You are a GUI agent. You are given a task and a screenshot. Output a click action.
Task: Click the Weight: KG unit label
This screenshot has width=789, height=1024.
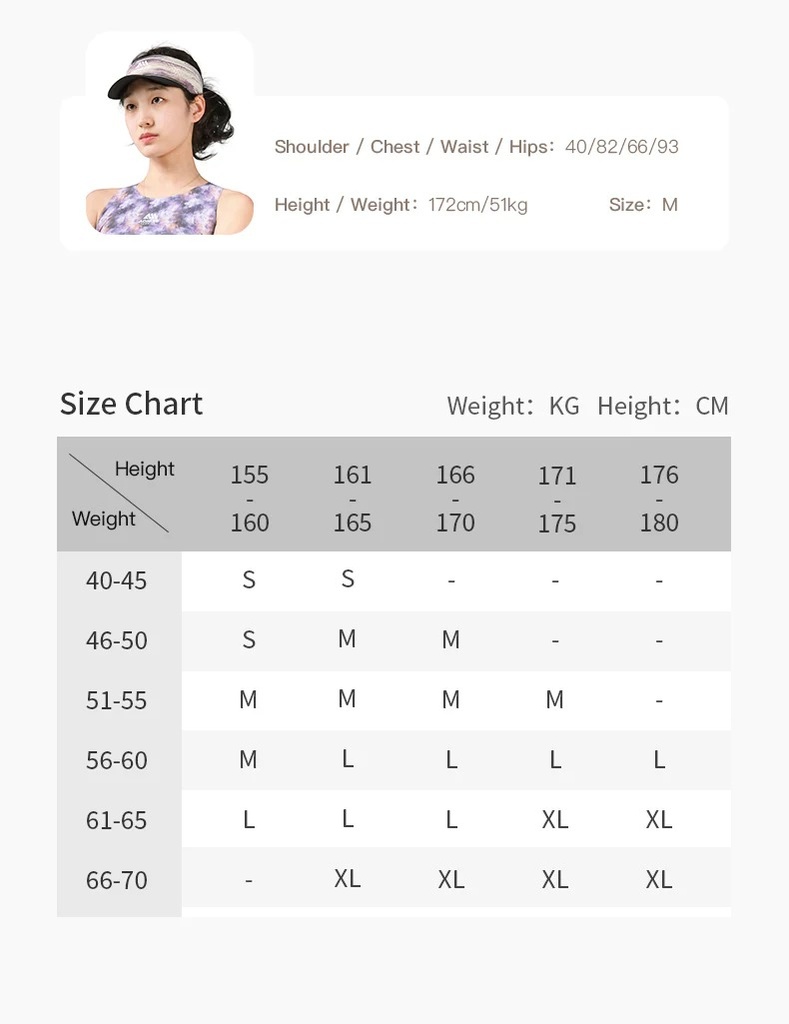click(x=513, y=406)
